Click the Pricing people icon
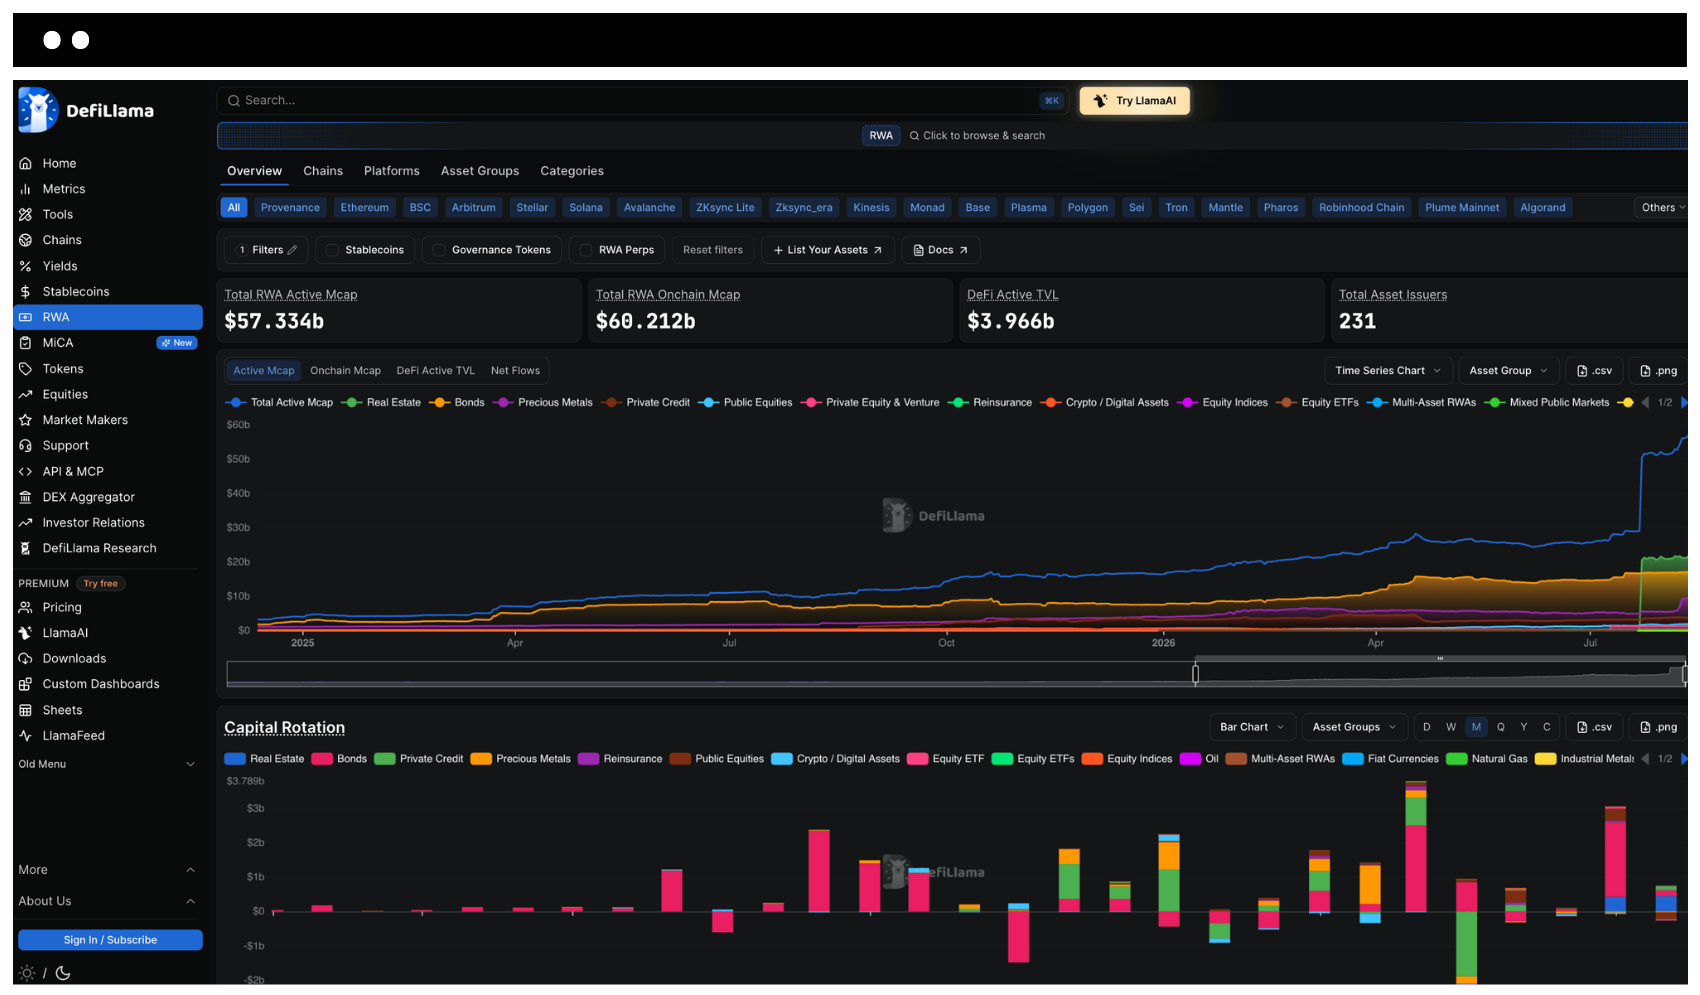The image size is (1700, 995). click(26, 607)
